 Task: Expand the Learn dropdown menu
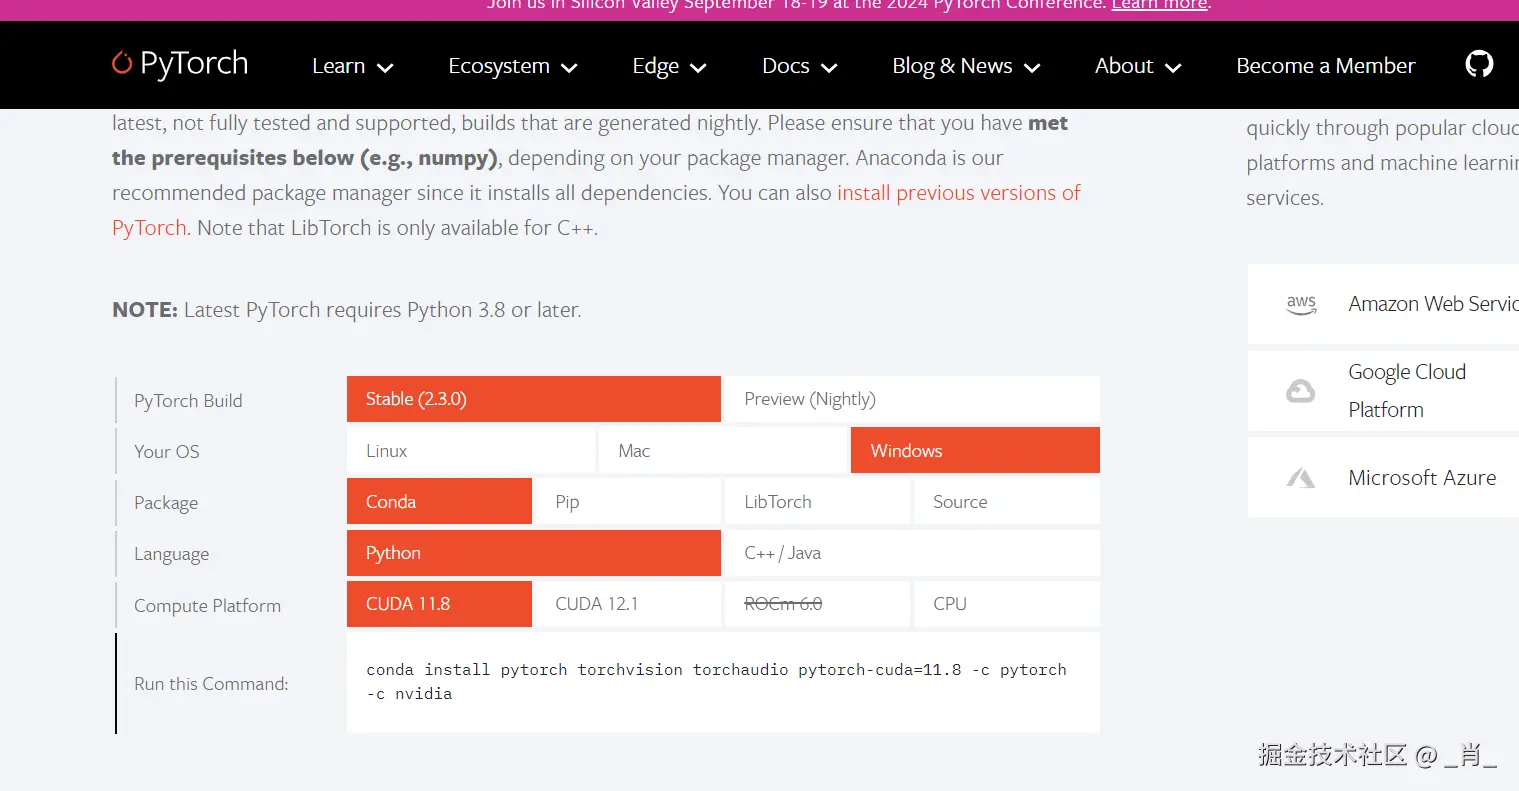pyautogui.click(x=352, y=66)
